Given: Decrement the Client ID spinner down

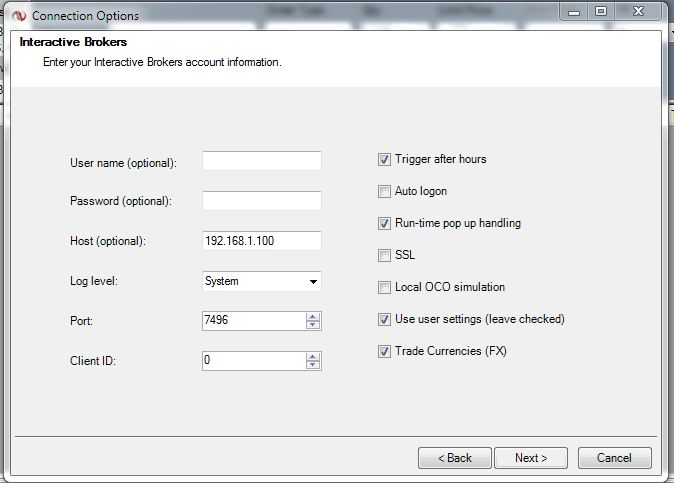Looking at the screenshot, I should (313, 365).
